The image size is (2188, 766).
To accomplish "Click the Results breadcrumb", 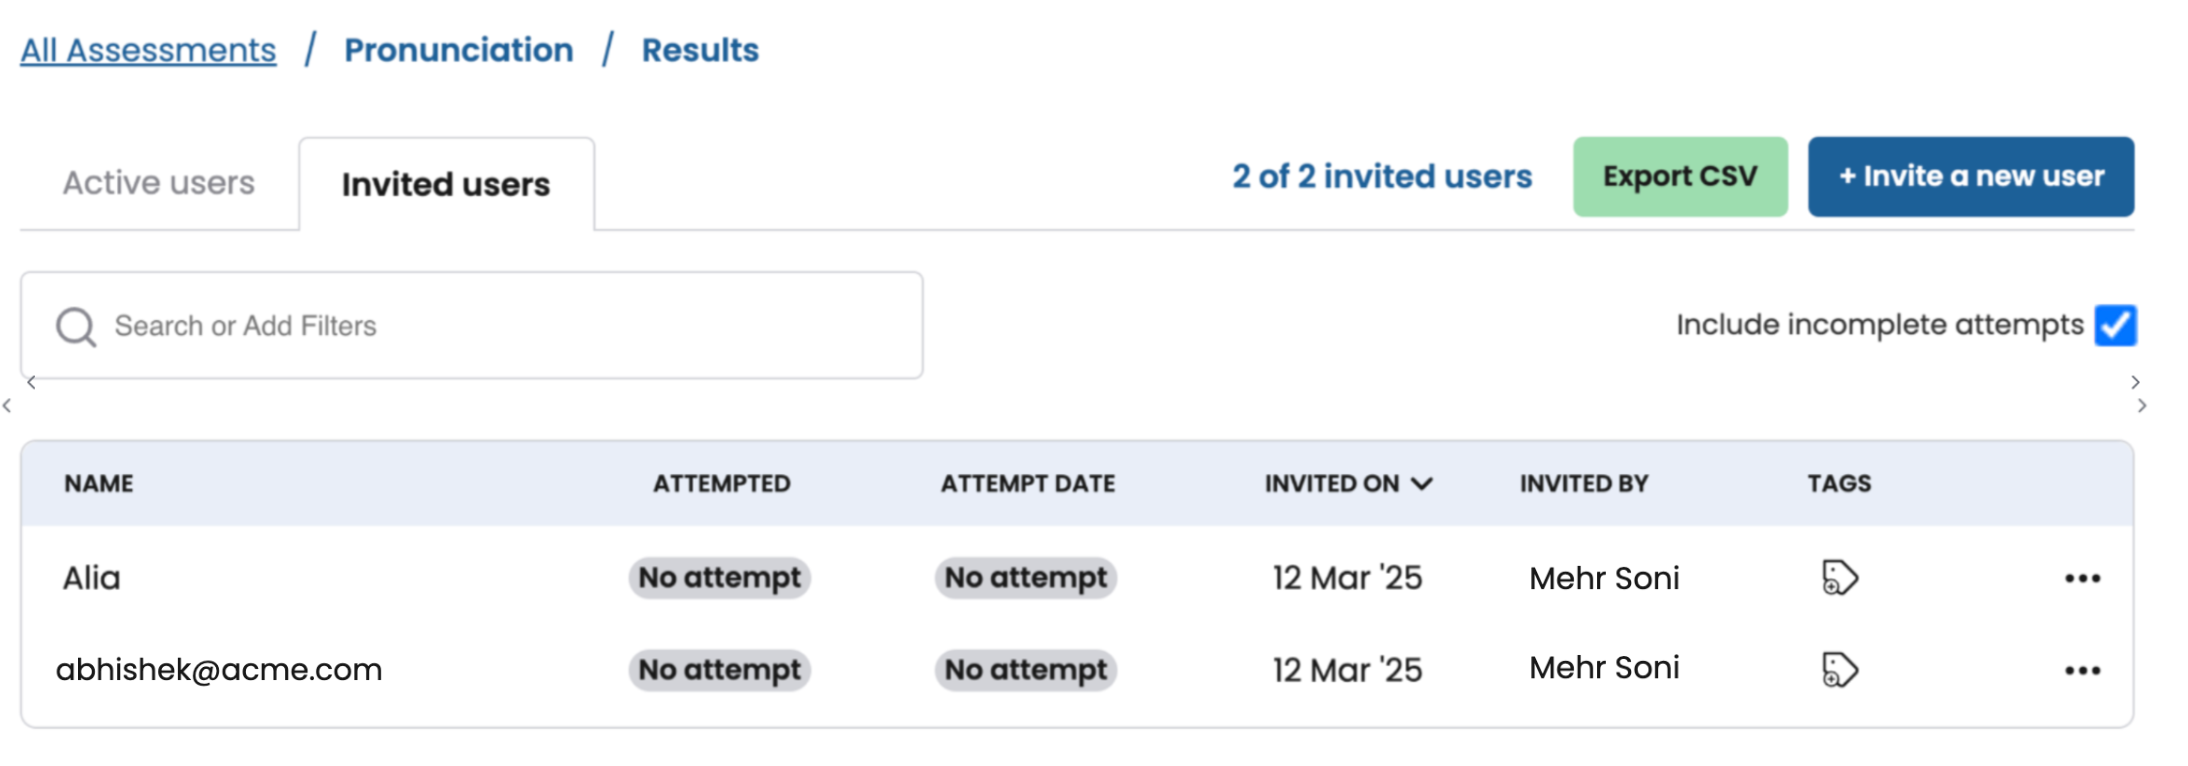I will pyautogui.click(x=700, y=50).
